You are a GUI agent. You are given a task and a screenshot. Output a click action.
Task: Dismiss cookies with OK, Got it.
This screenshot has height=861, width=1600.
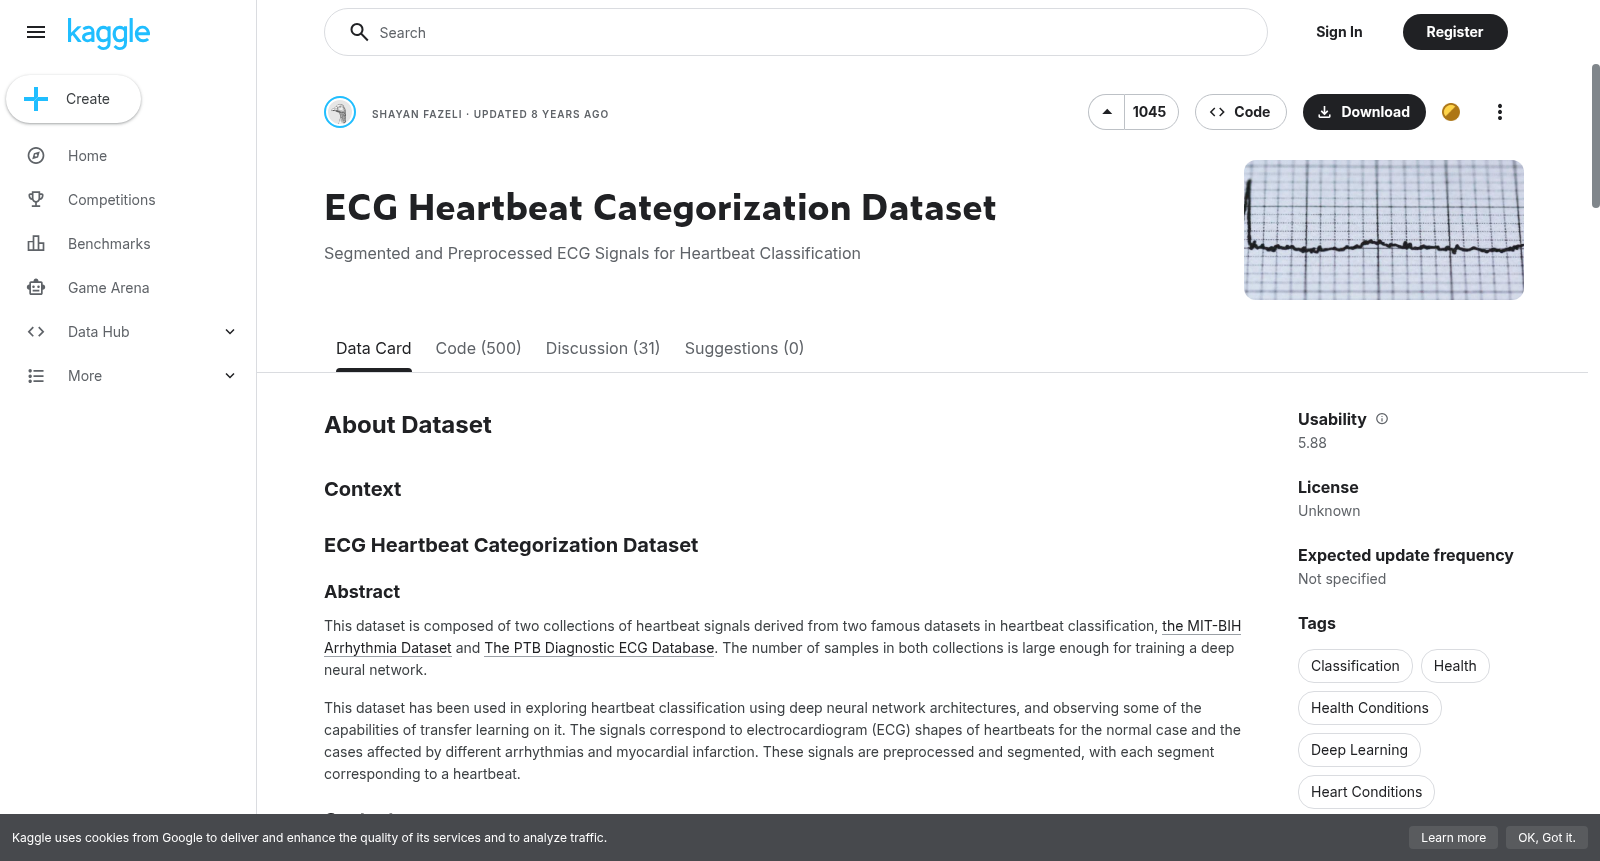pyautogui.click(x=1546, y=838)
